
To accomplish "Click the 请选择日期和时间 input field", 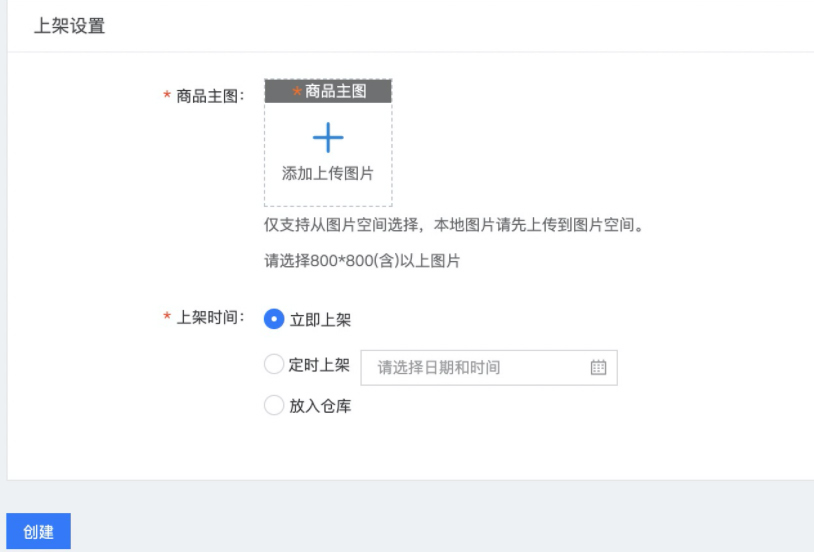I will (x=489, y=368).
